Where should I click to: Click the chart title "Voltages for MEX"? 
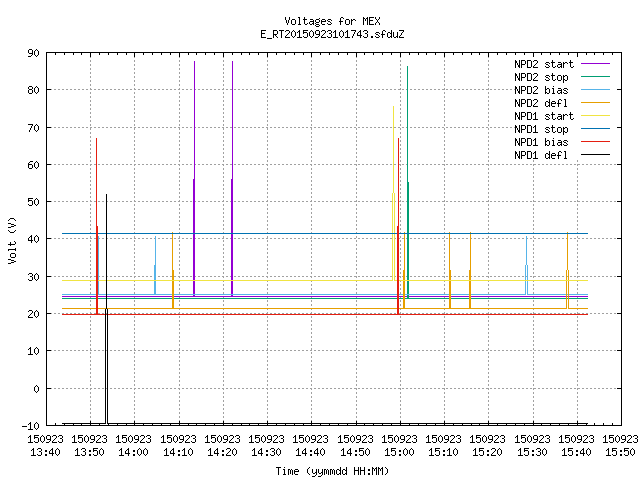click(332, 21)
